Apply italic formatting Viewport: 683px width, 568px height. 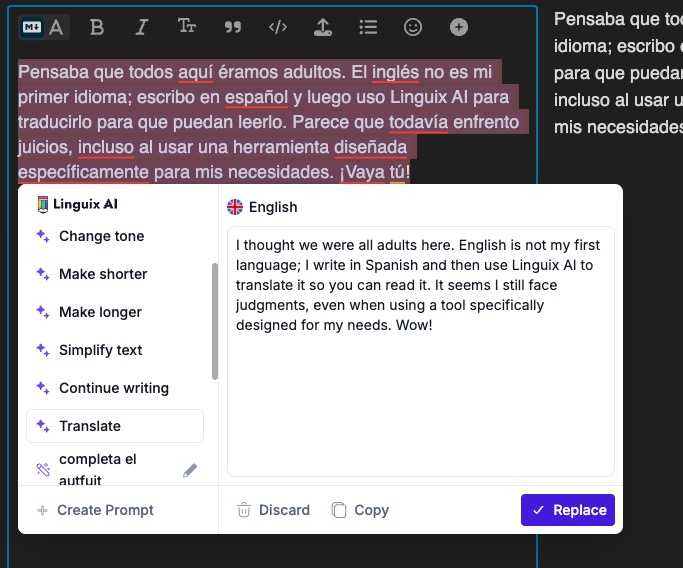pyautogui.click(x=142, y=27)
